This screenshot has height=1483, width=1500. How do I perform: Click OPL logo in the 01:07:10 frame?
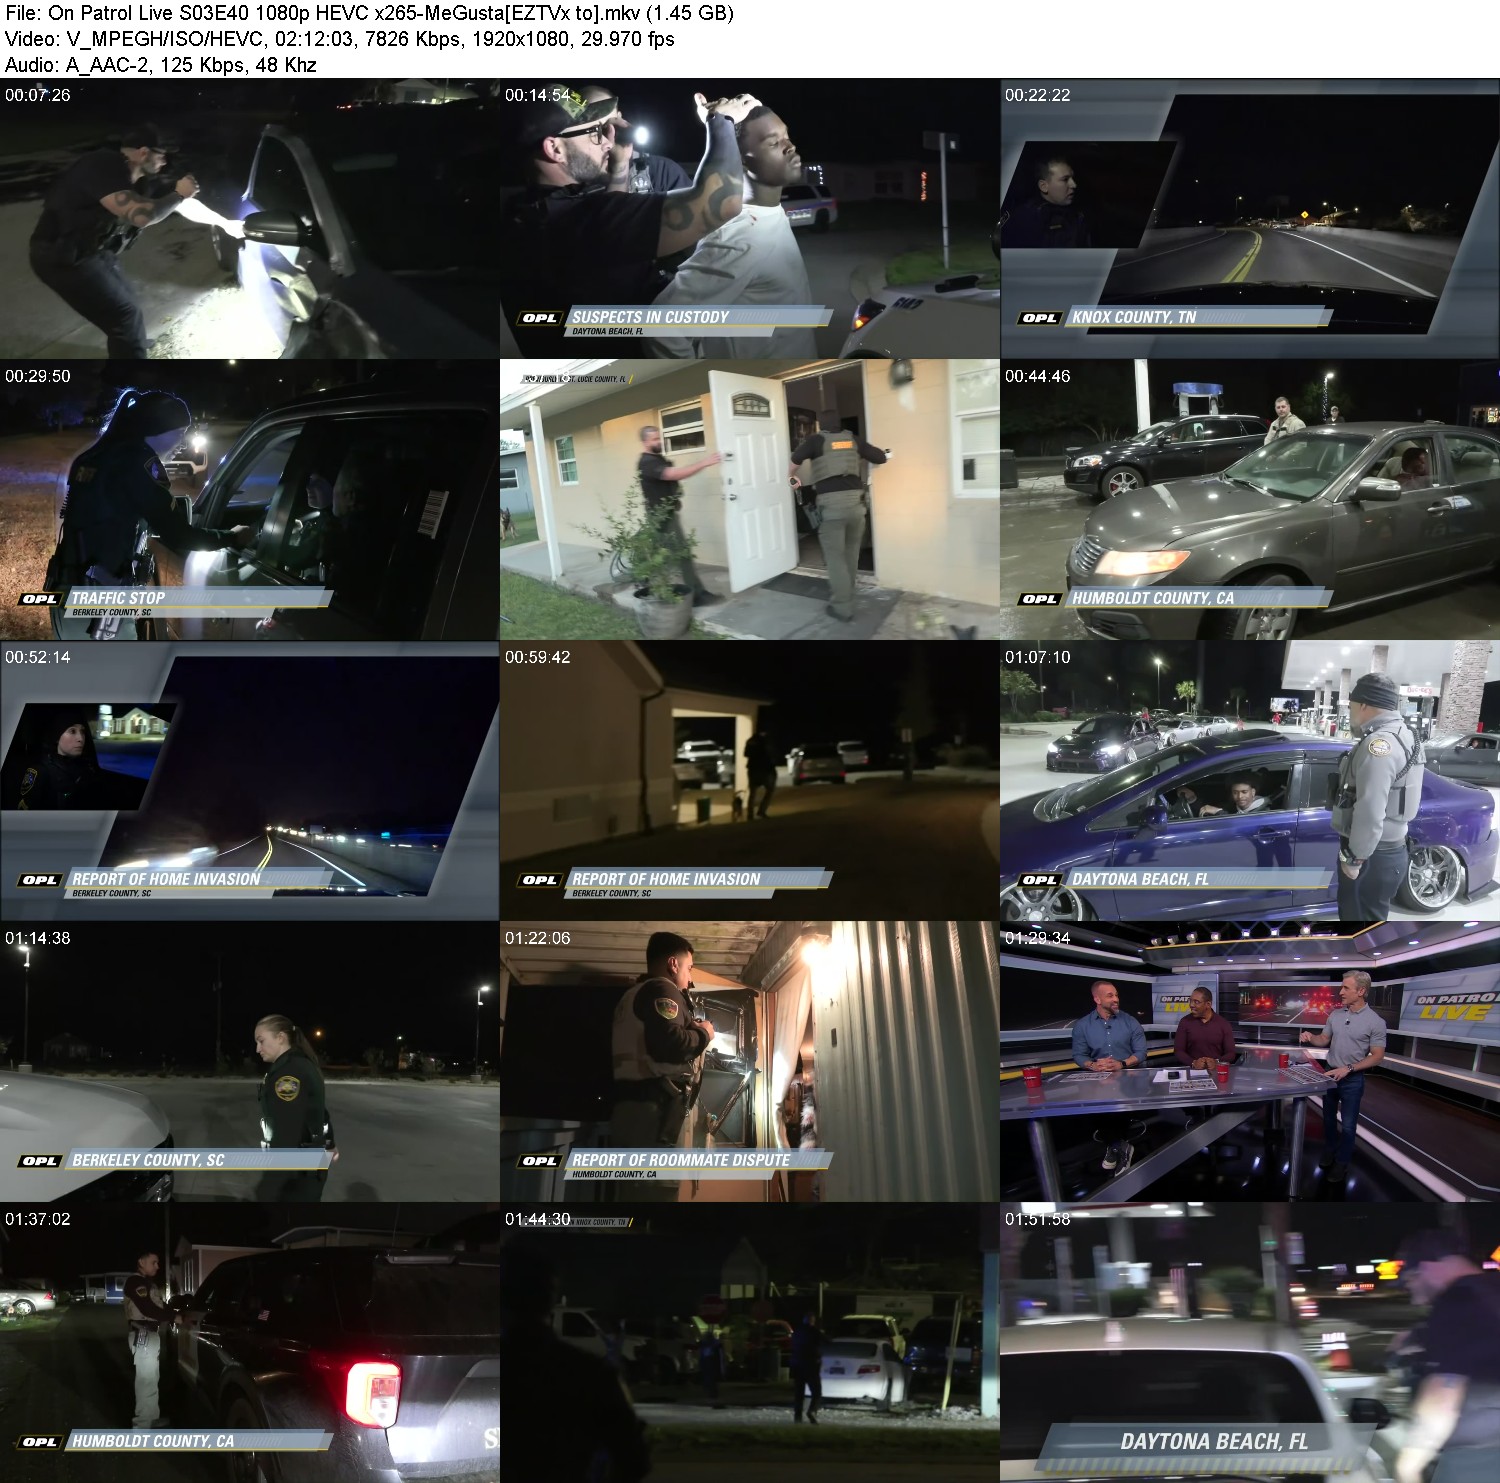click(1040, 880)
